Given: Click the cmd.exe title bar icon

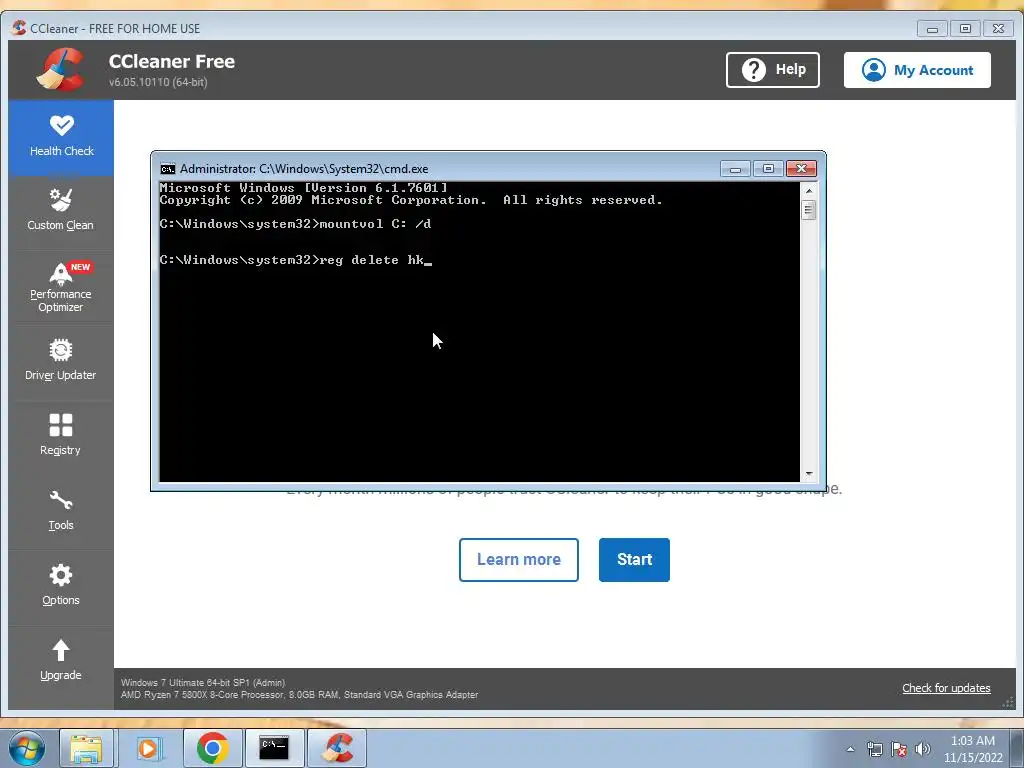Looking at the screenshot, I should [168, 169].
